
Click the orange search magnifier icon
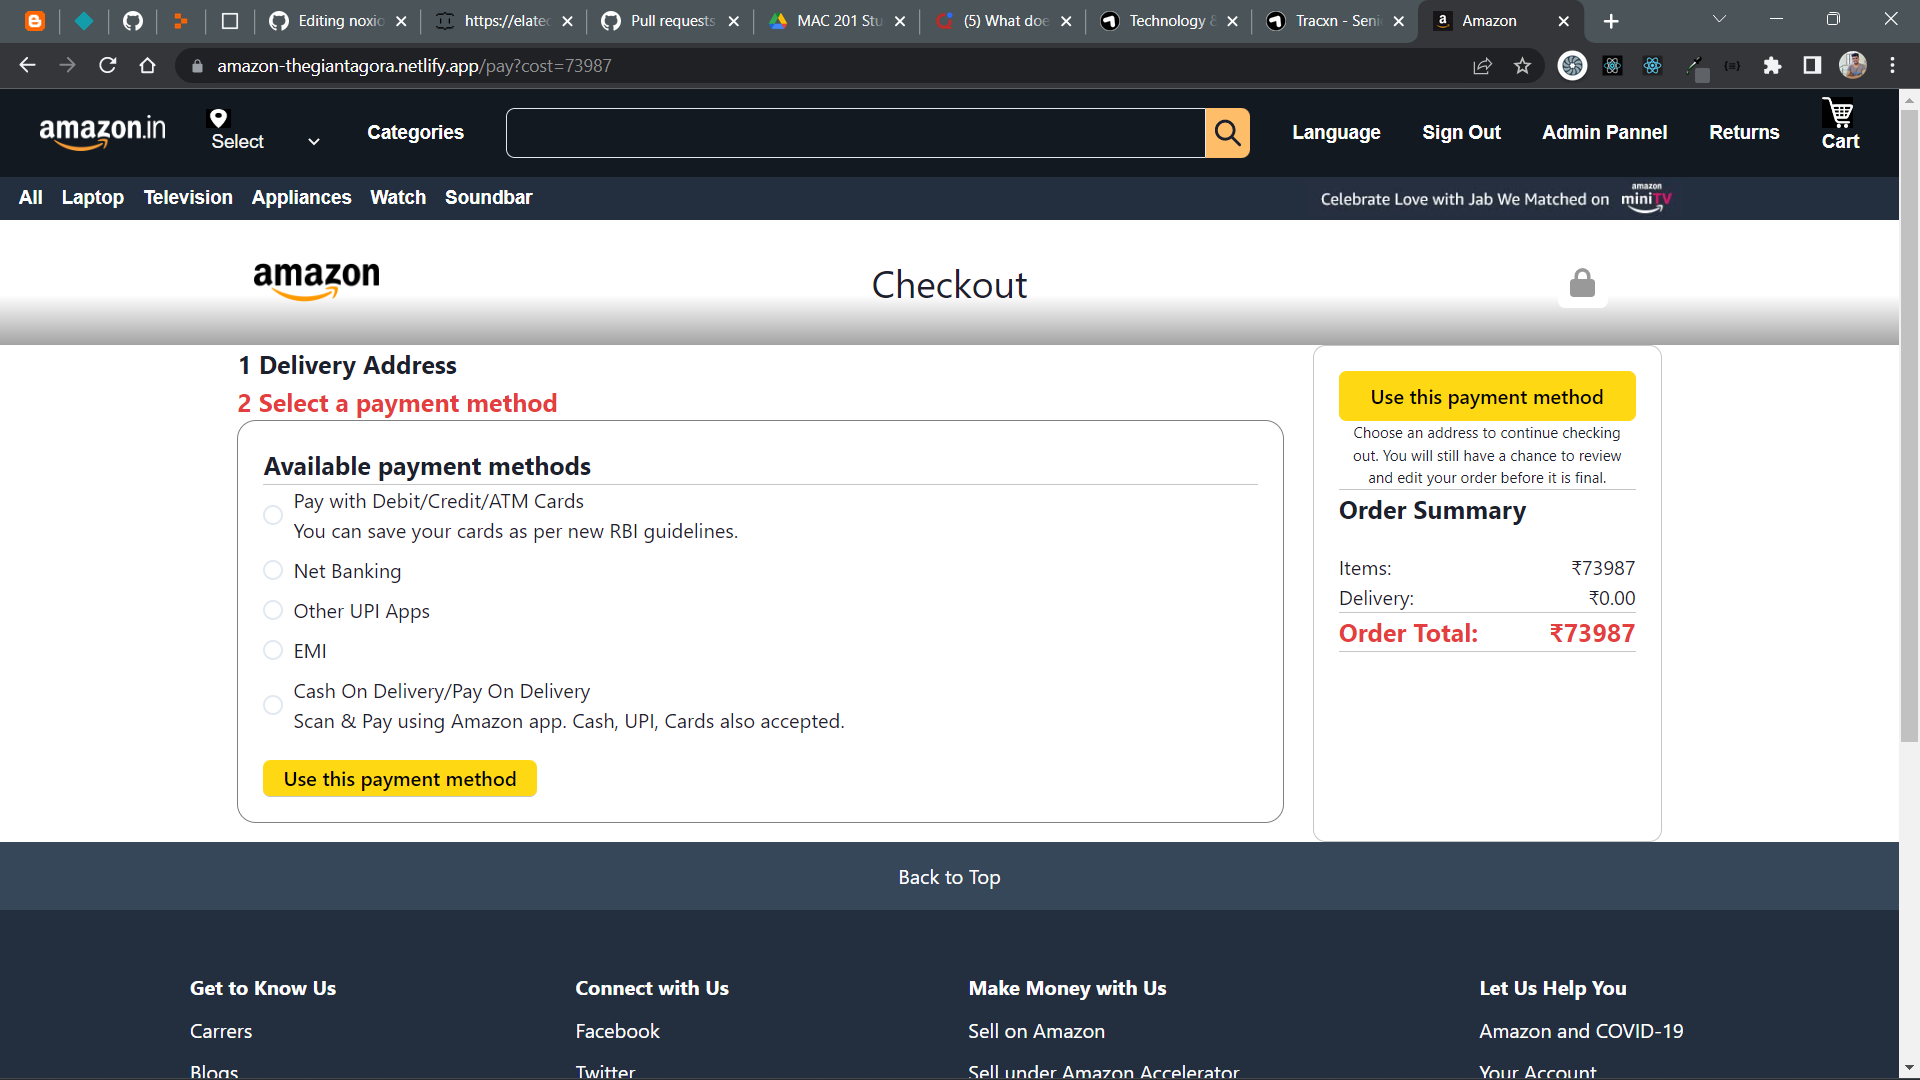coord(1228,132)
